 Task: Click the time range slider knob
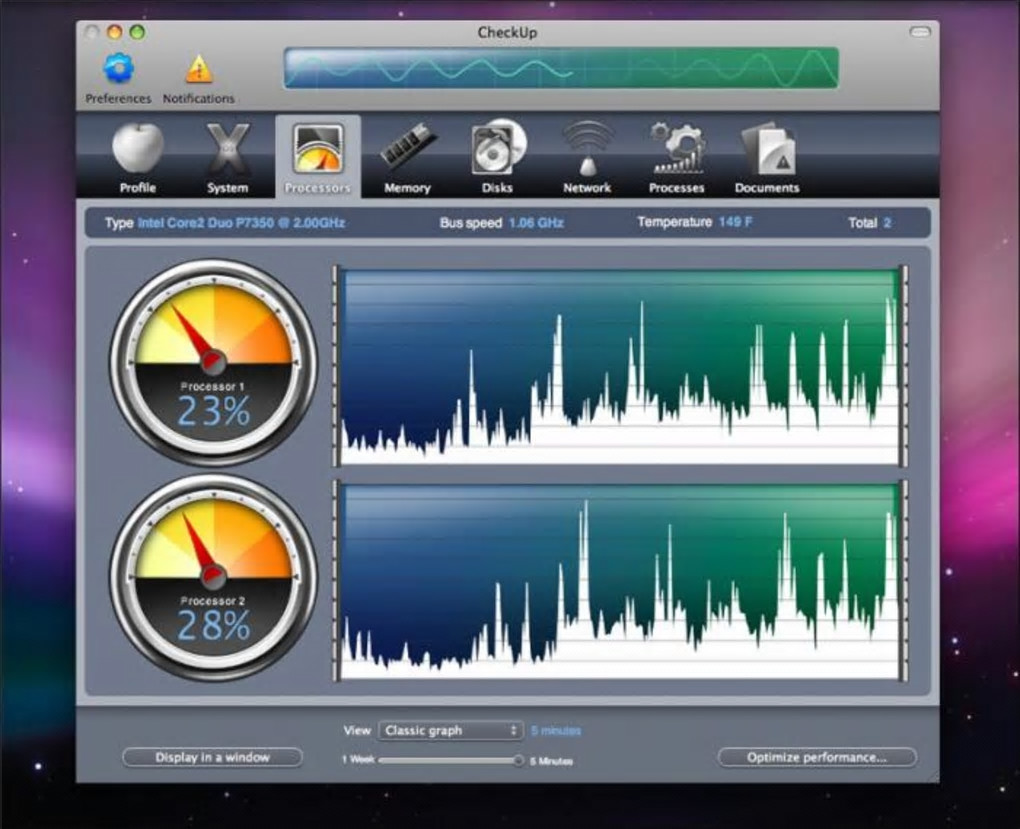coord(518,761)
